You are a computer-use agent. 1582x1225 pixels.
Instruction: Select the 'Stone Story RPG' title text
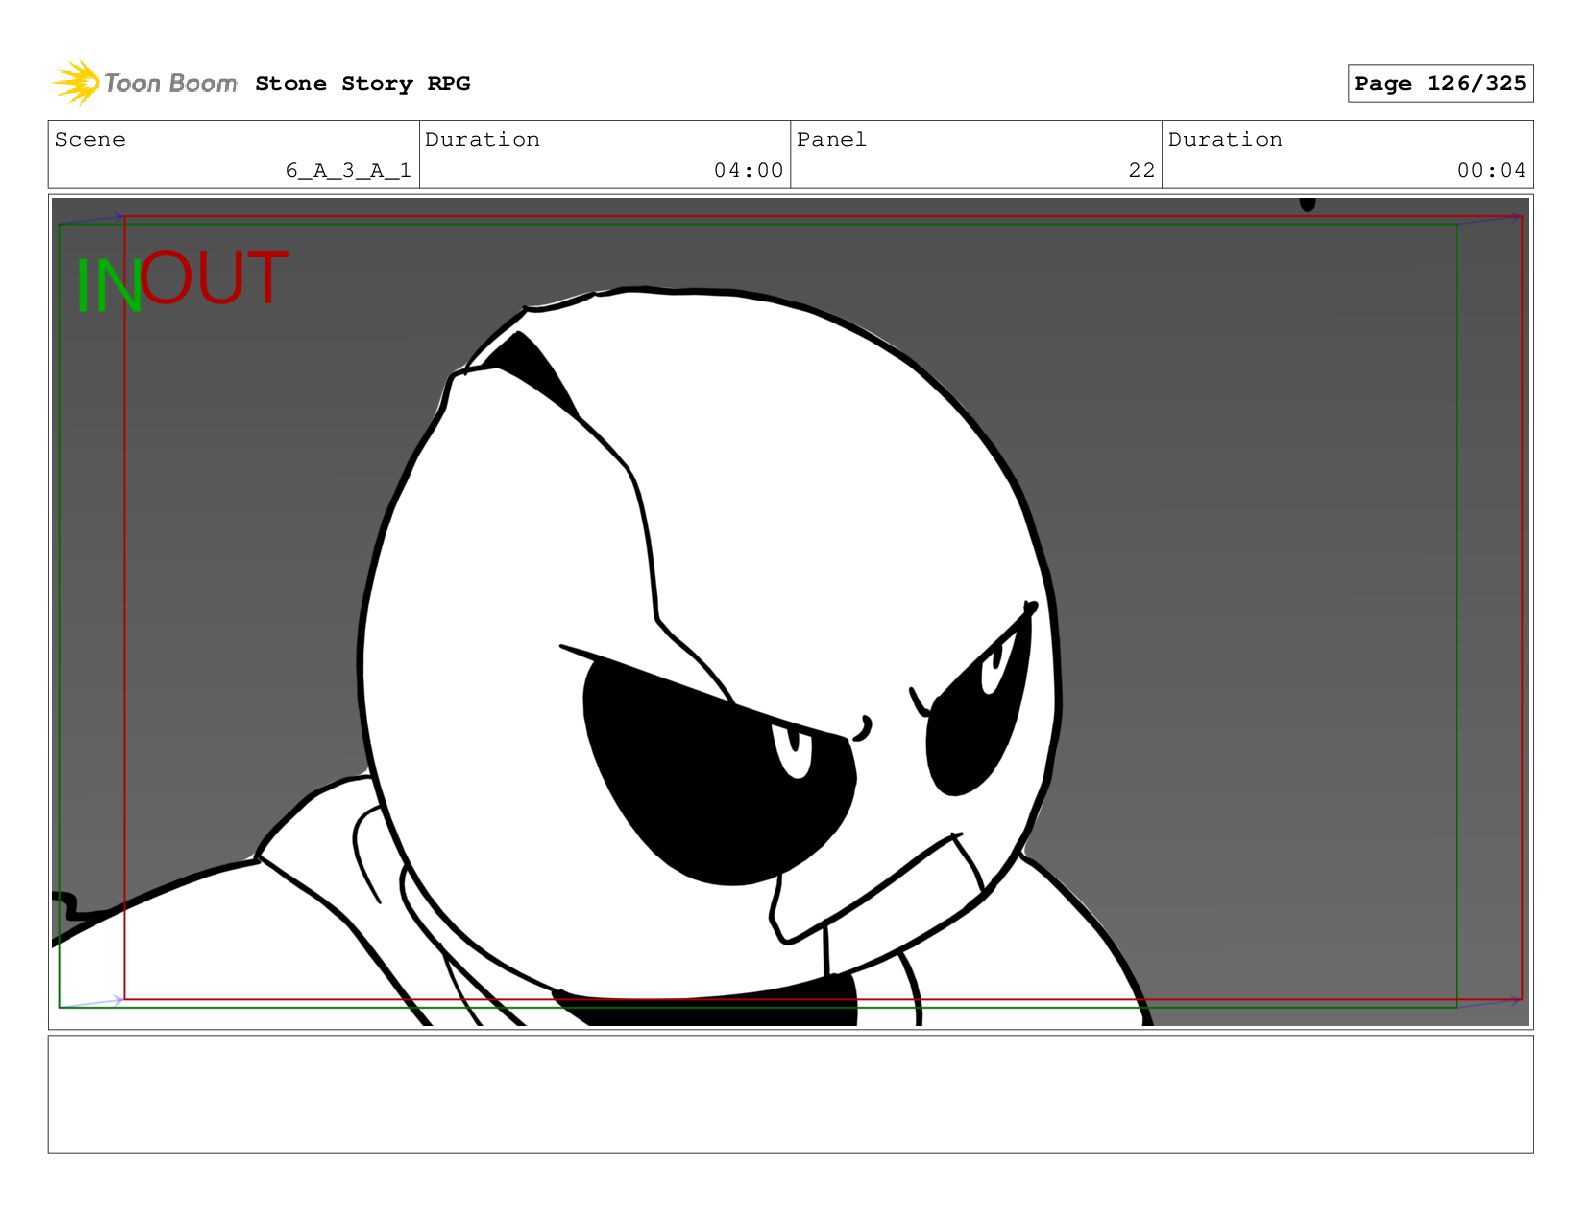[x=362, y=84]
